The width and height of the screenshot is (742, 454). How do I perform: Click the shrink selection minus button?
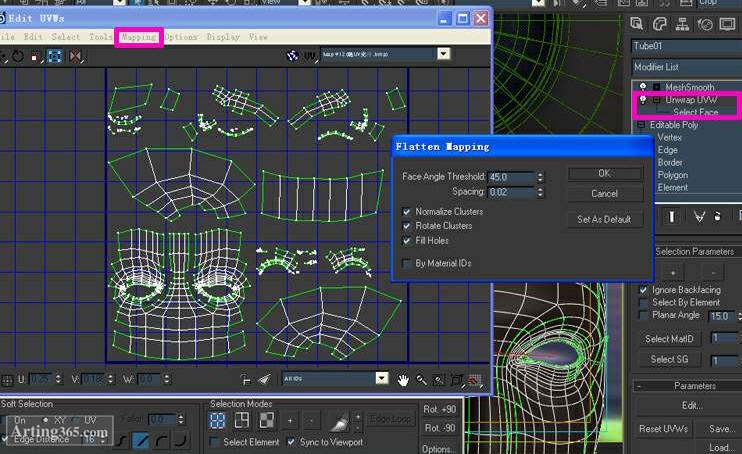click(311, 420)
